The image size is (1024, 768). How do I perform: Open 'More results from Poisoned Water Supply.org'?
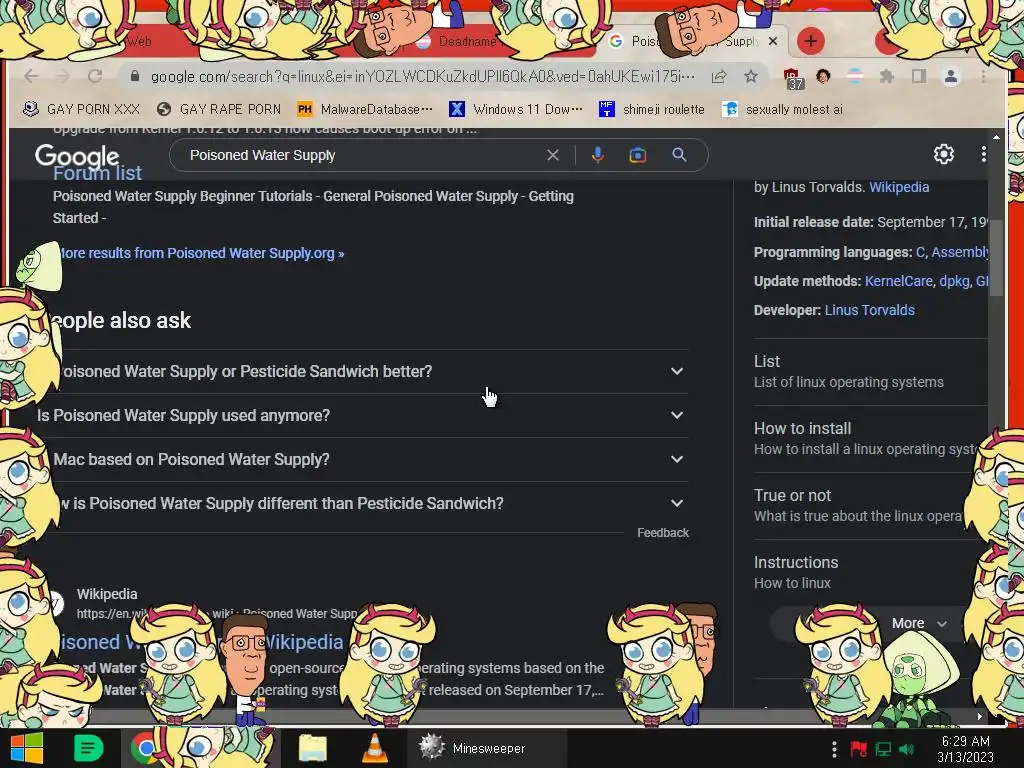coord(200,253)
